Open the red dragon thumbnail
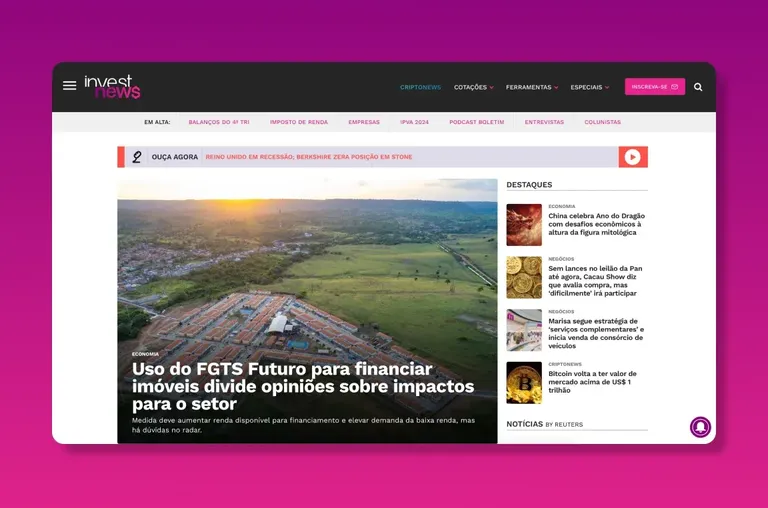Screen dimensions: 768x508 point(524,225)
